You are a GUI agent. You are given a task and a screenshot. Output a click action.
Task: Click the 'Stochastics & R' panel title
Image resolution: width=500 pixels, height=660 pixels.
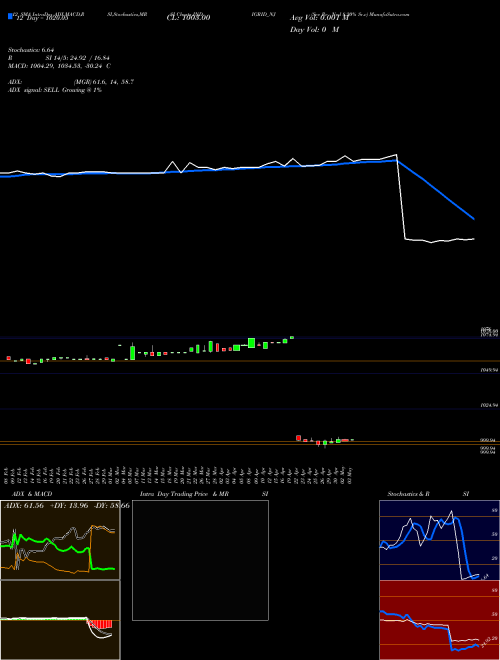click(x=408, y=494)
